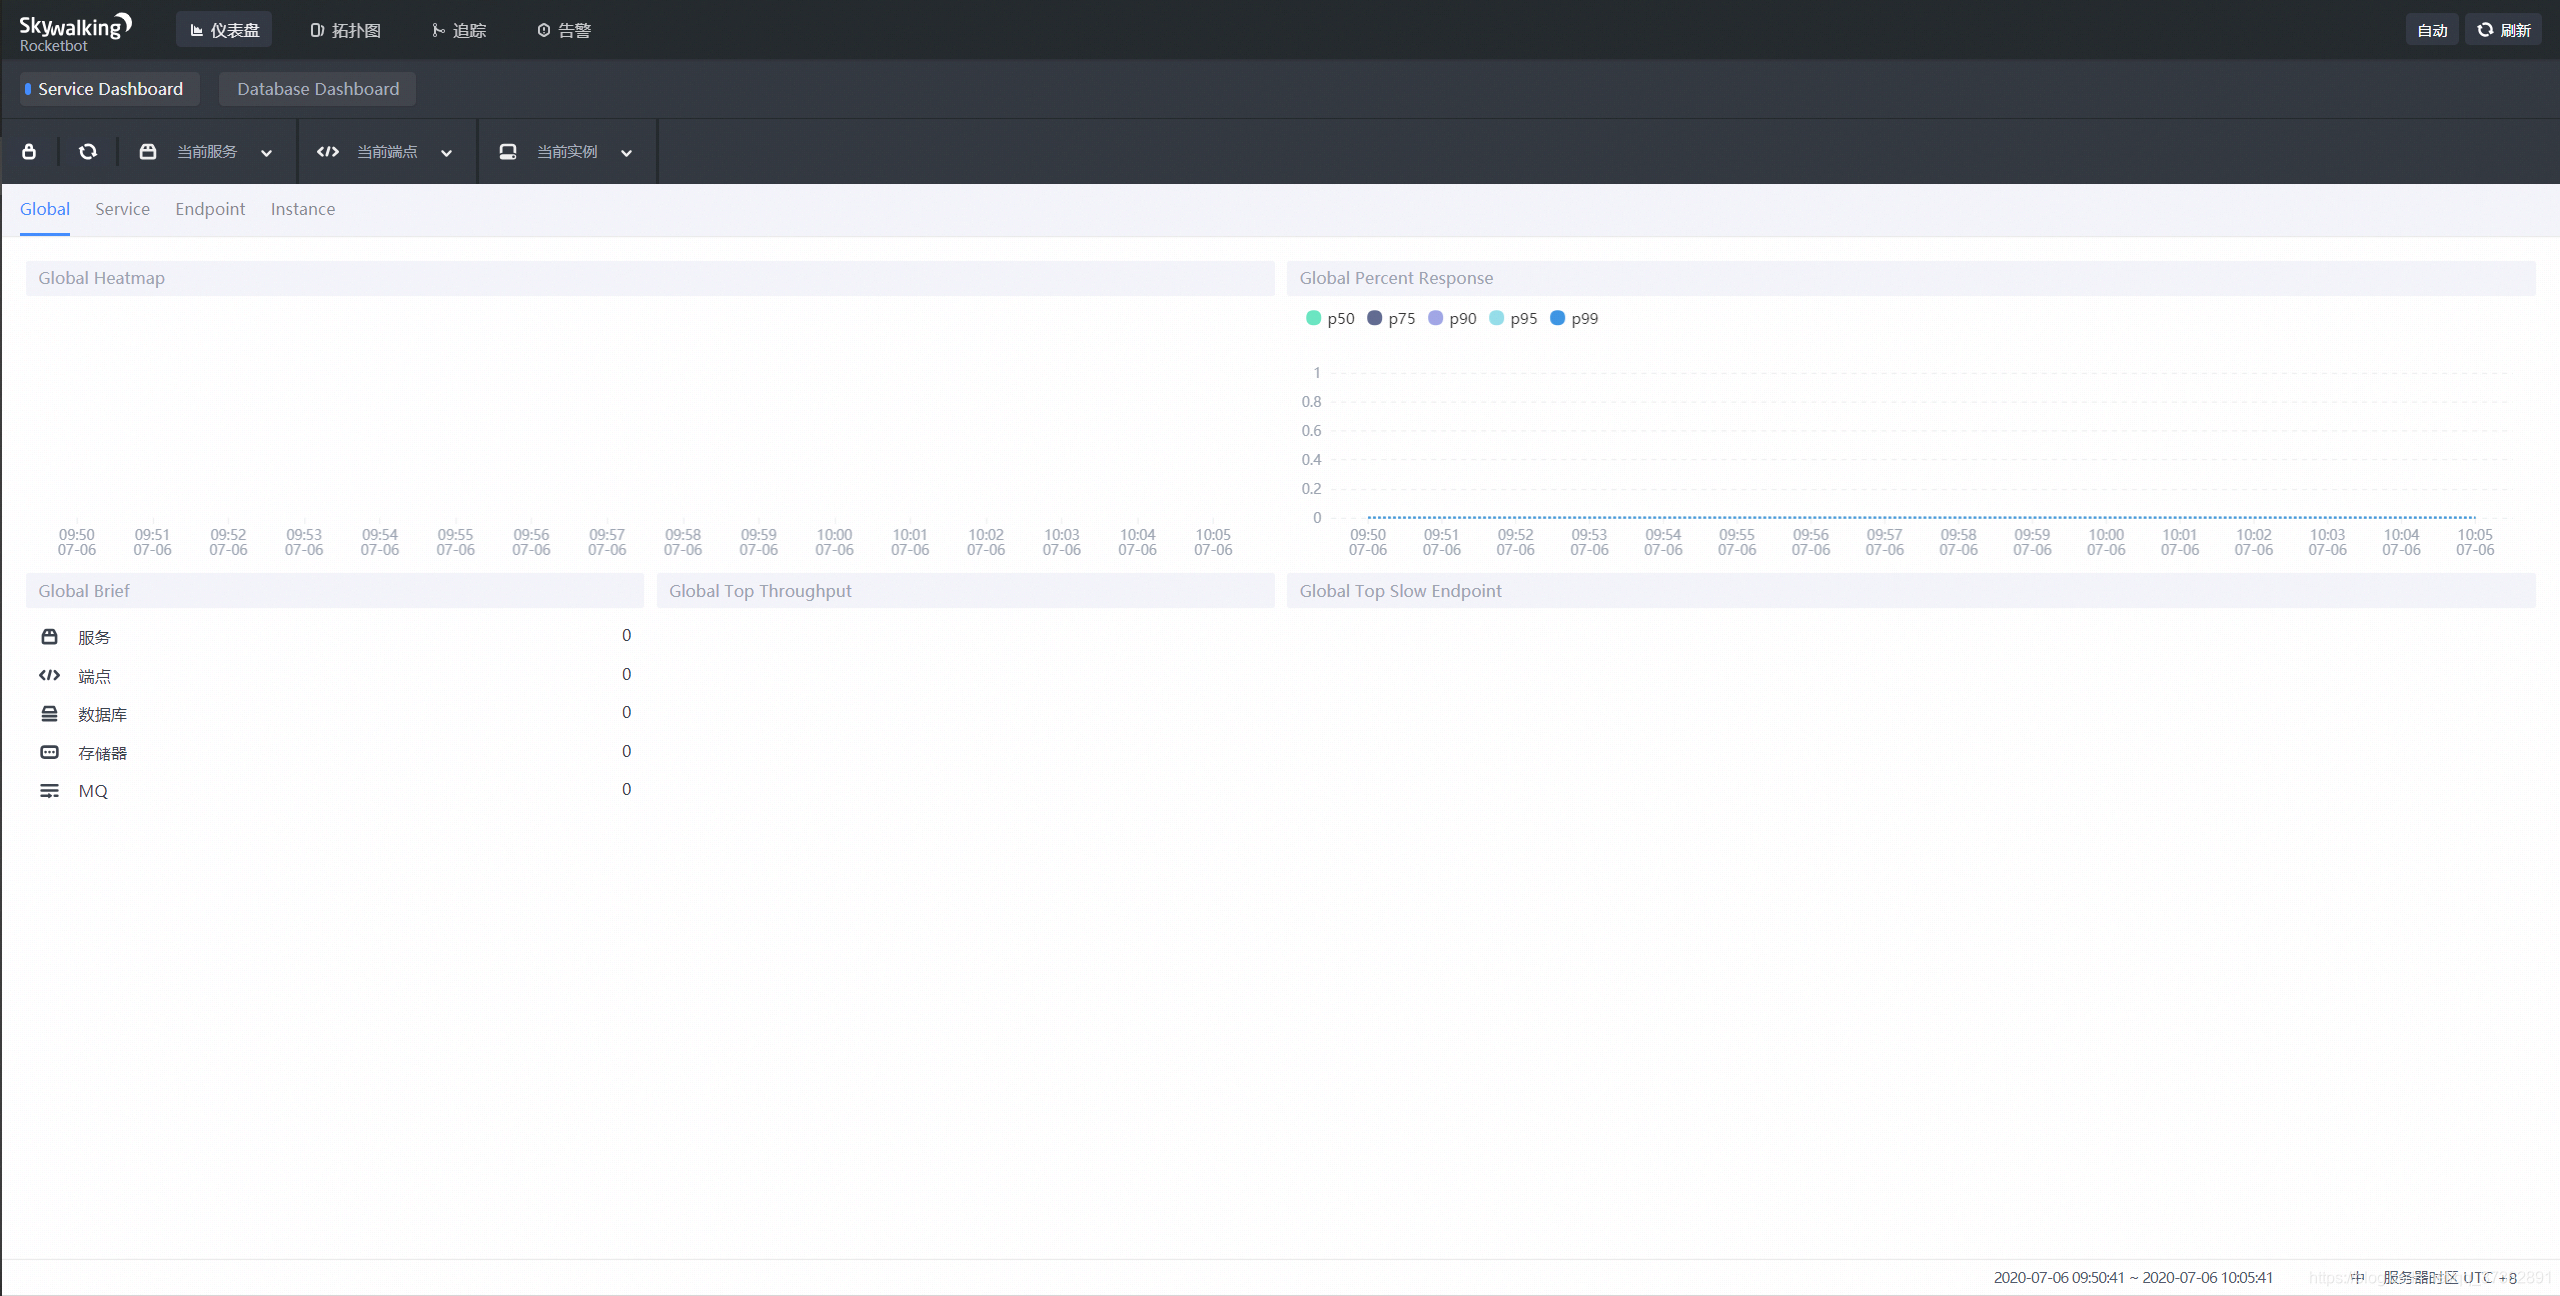2560x1296 pixels.
Task: Click the Global Top Slow Endpoint title
Action: 1400,591
